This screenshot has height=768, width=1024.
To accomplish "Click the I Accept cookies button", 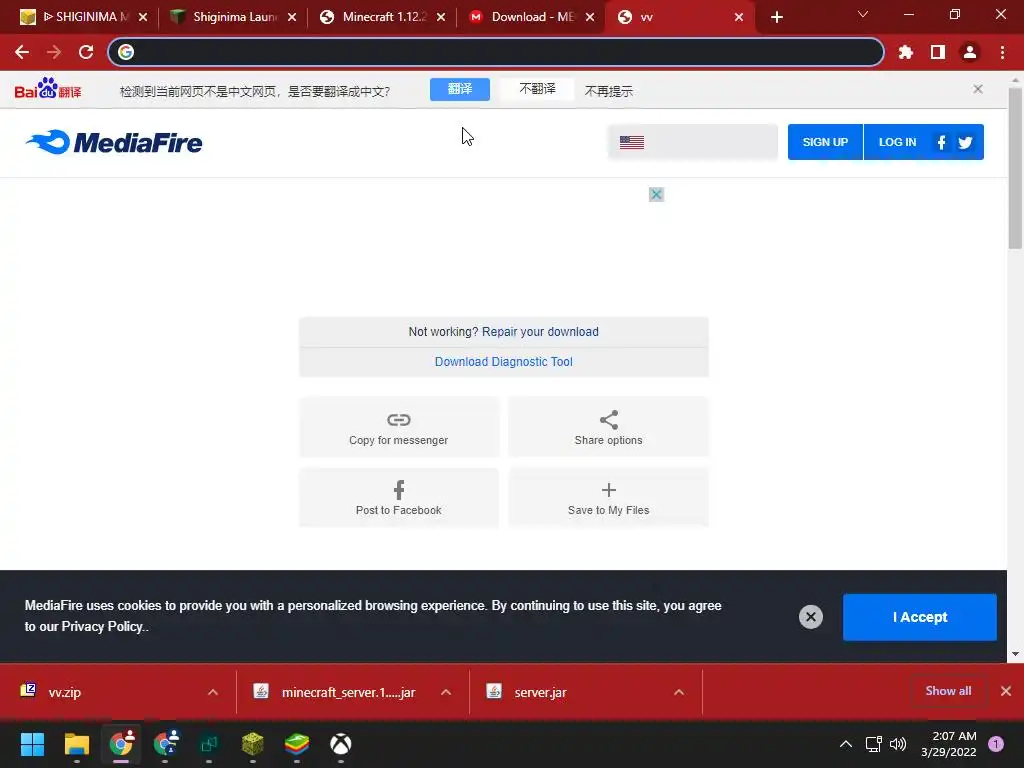I will [920, 617].
